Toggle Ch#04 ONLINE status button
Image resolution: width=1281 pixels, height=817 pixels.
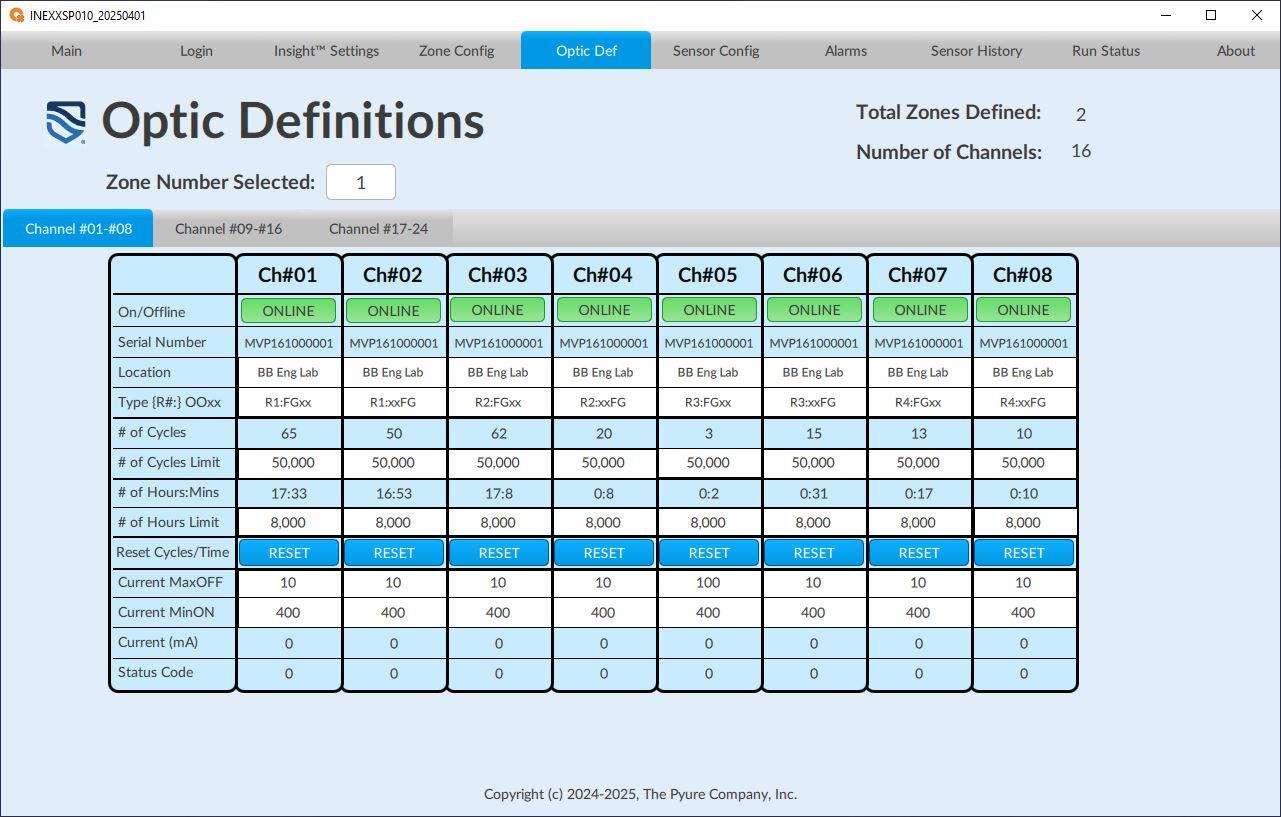tap(604, 310)
